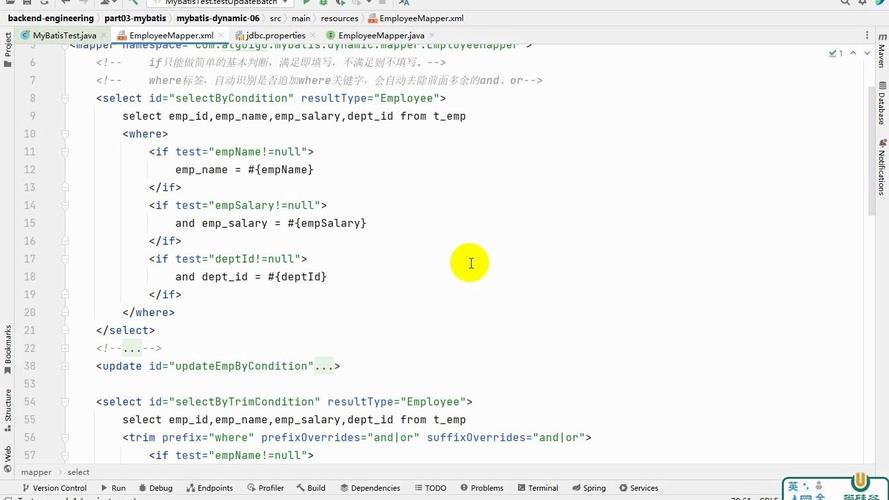Close the jdbc.properties tab

pyautogui.click(x=313, y=35)
